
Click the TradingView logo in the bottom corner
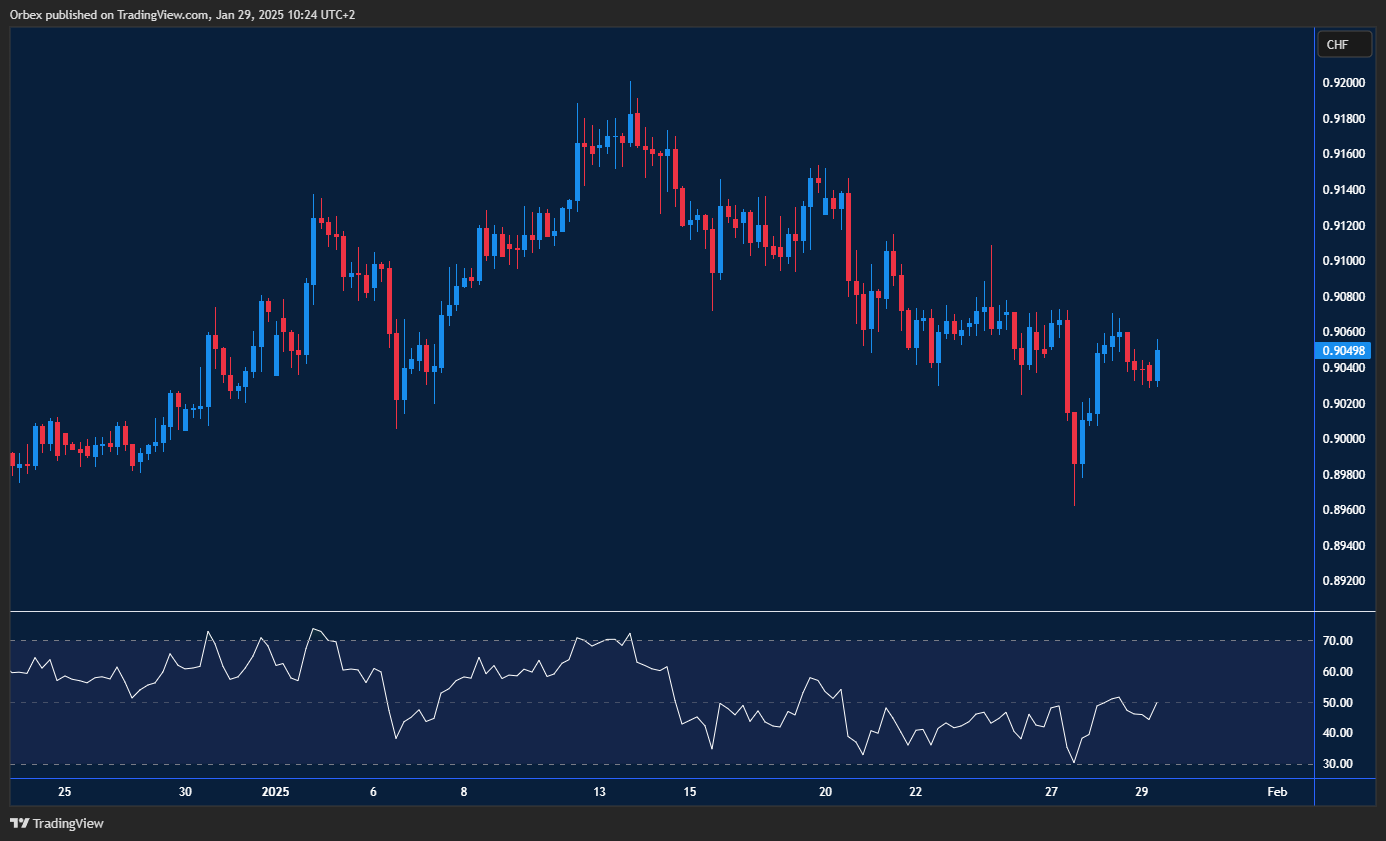(55, 823)
